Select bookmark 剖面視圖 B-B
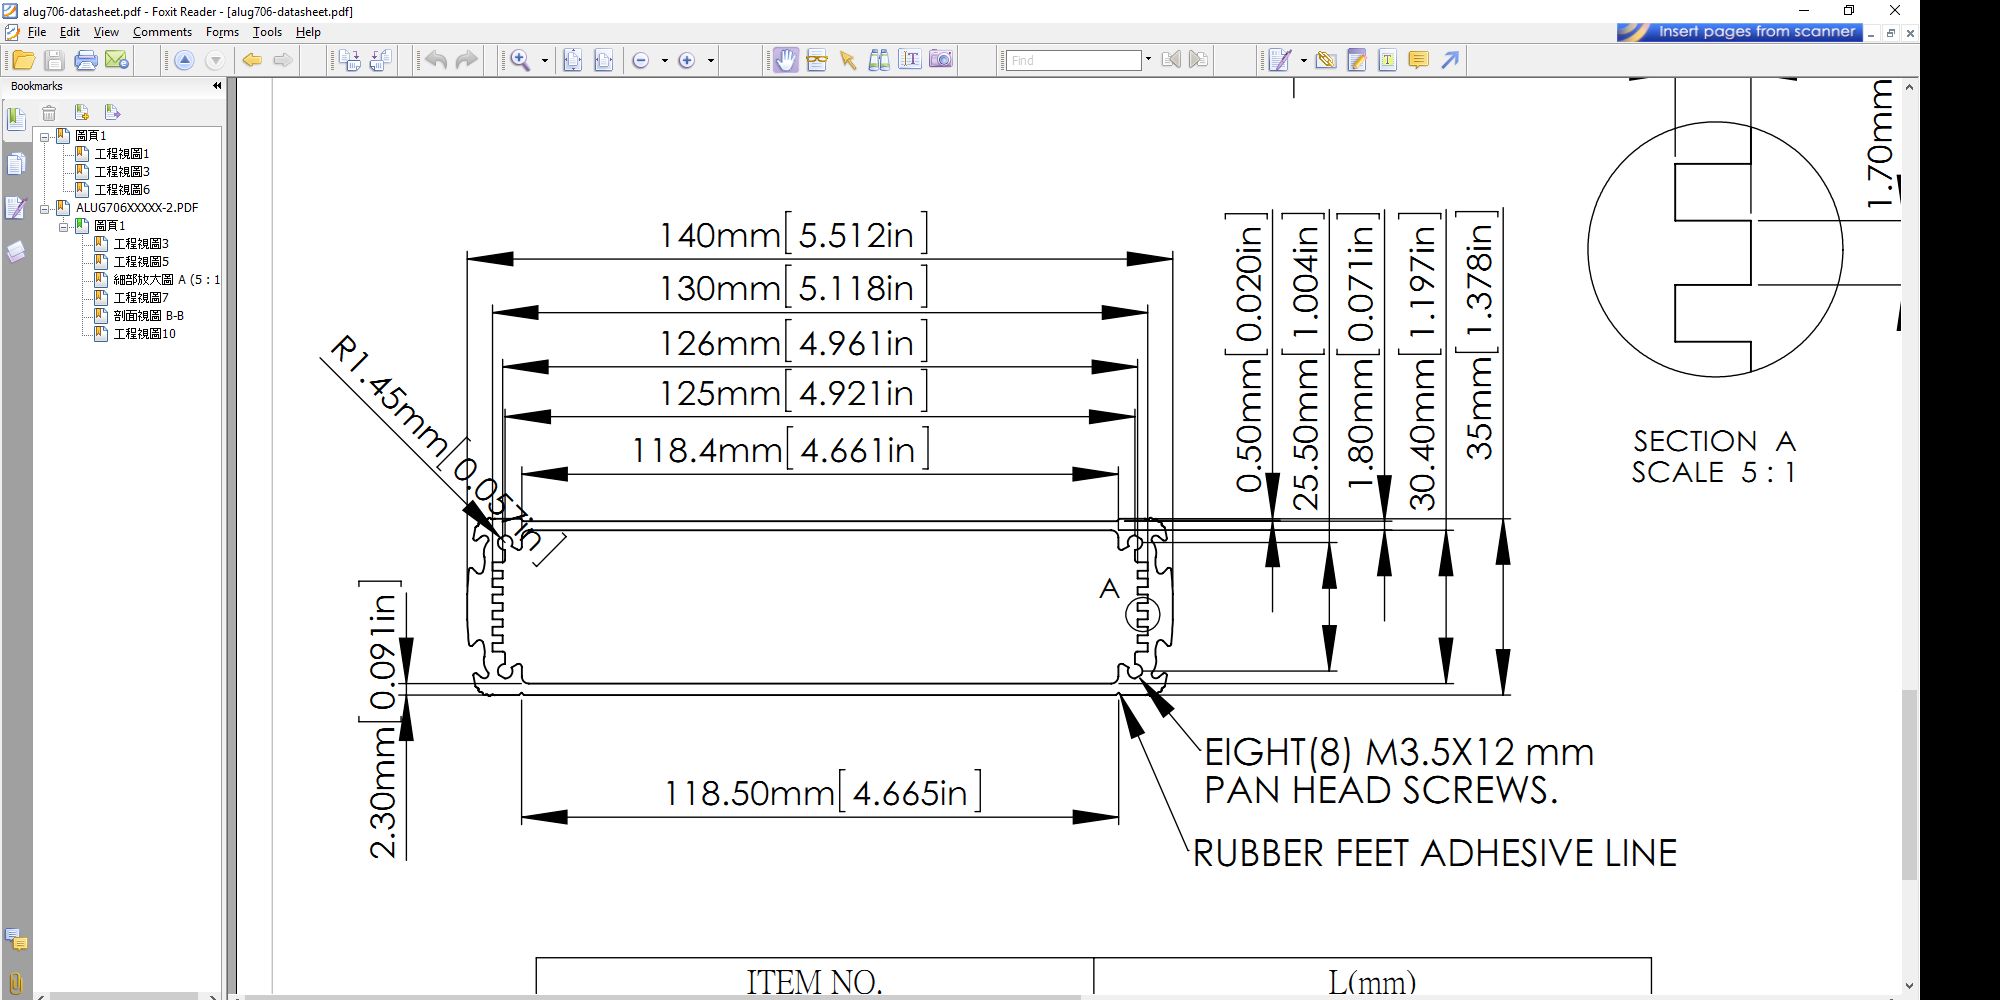Viewport: 2000px width, 1000px height. coord(149,316)
